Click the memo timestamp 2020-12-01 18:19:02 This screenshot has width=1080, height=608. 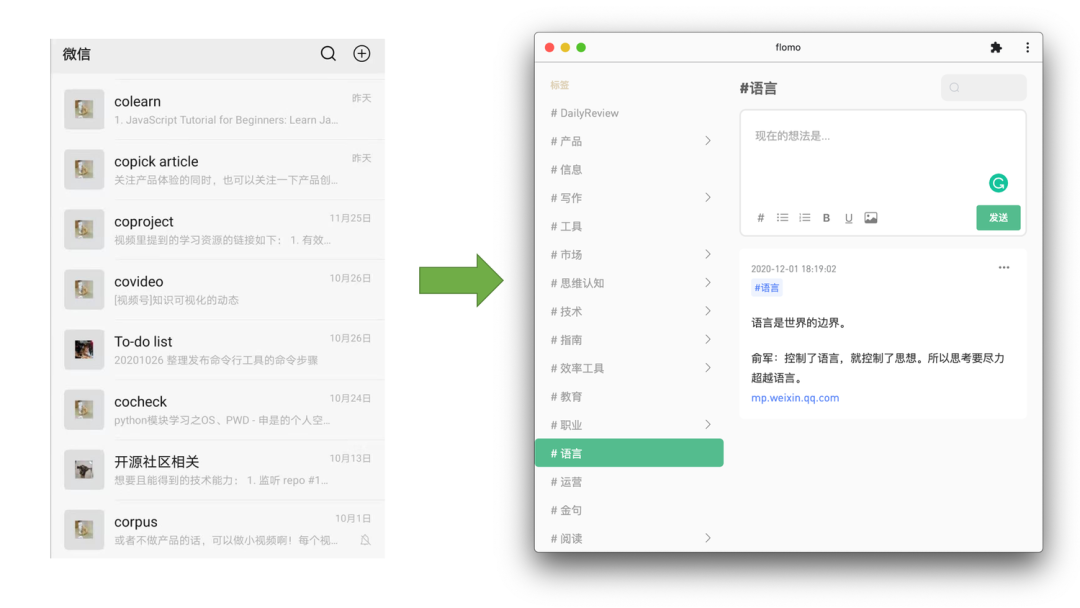(x=793, y=269)
